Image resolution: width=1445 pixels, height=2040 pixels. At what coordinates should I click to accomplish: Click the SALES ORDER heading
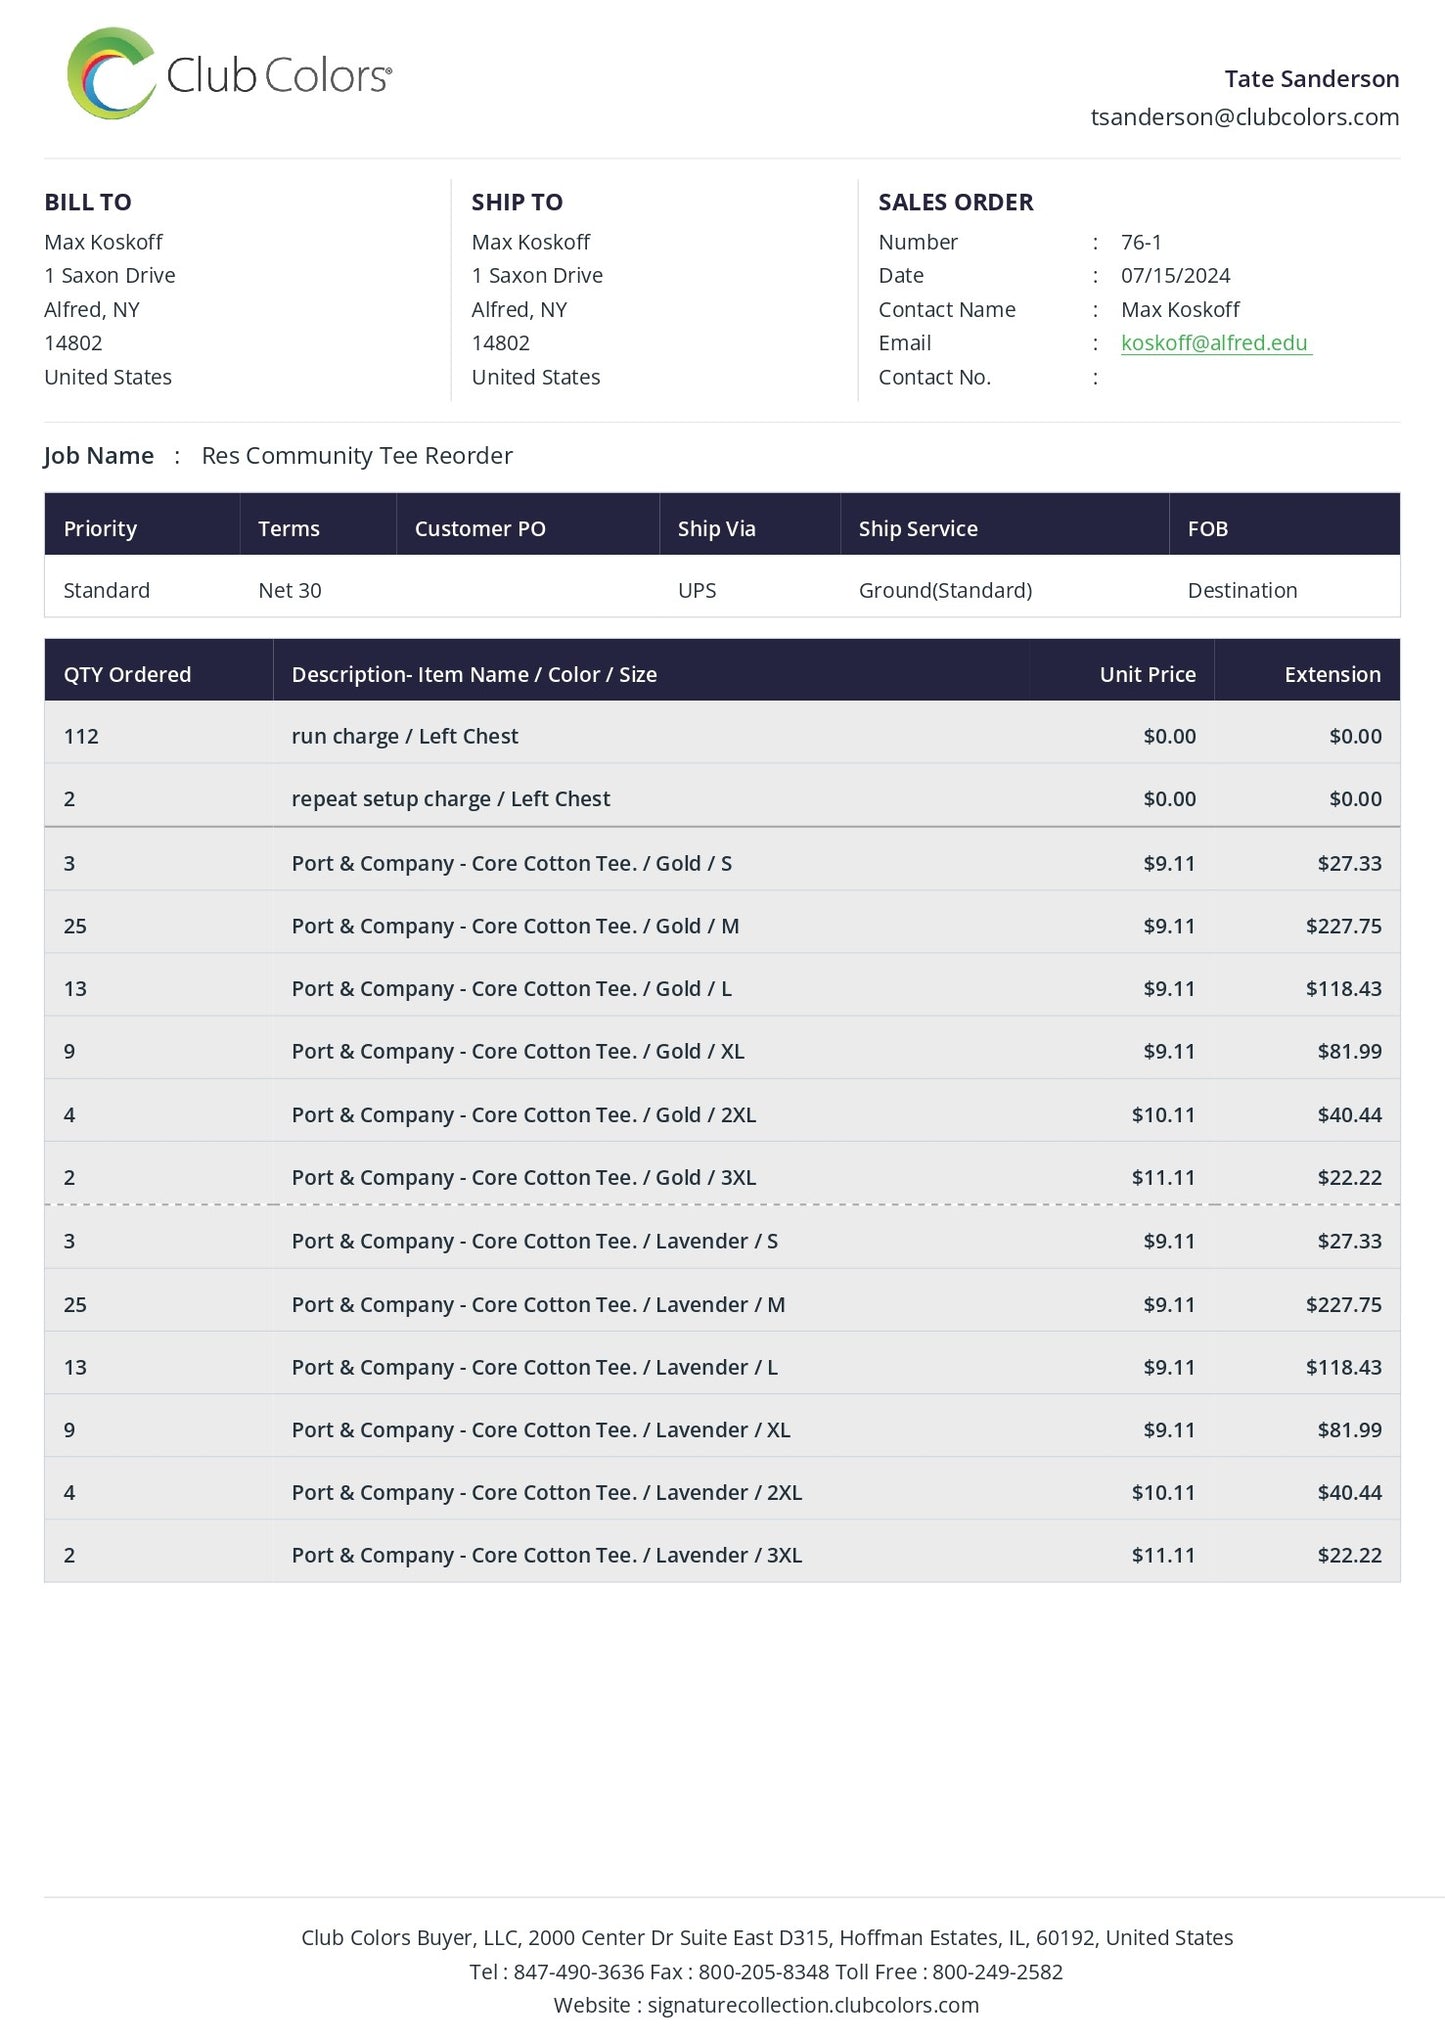[x=955, y=202]
